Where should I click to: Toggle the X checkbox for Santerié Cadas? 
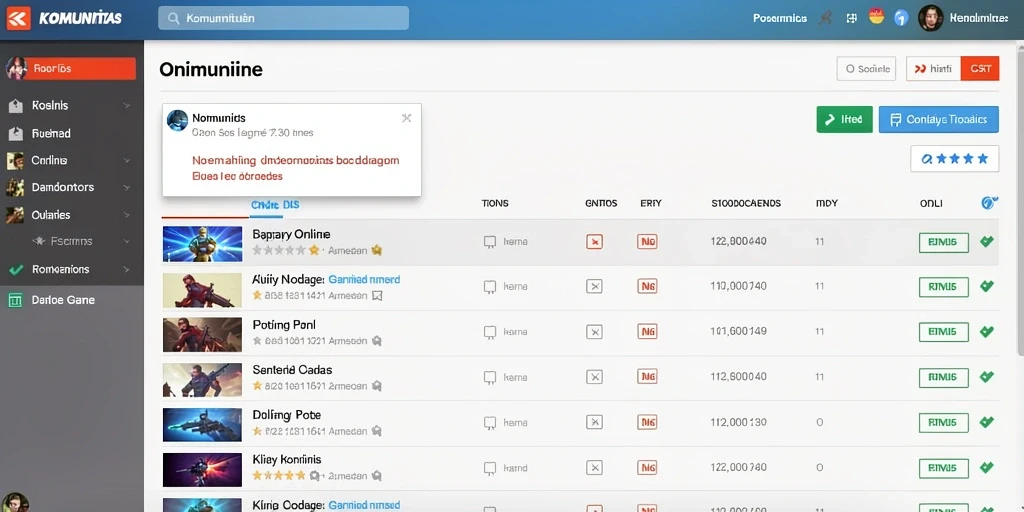pyautogui.click(x=594, y=377)
